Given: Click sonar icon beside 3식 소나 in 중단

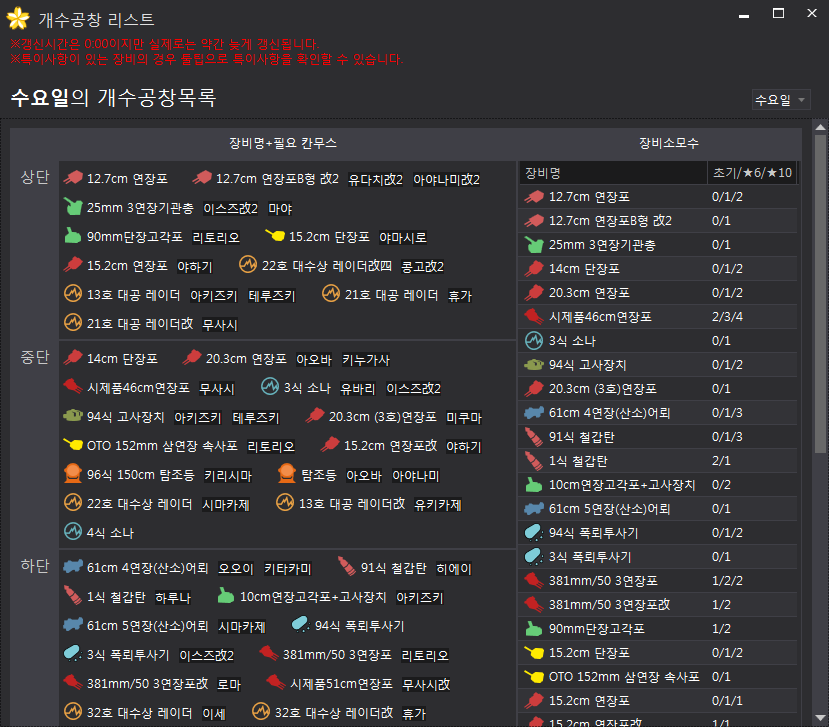Looking at the screenshot, I should click(x=269, y=388).
